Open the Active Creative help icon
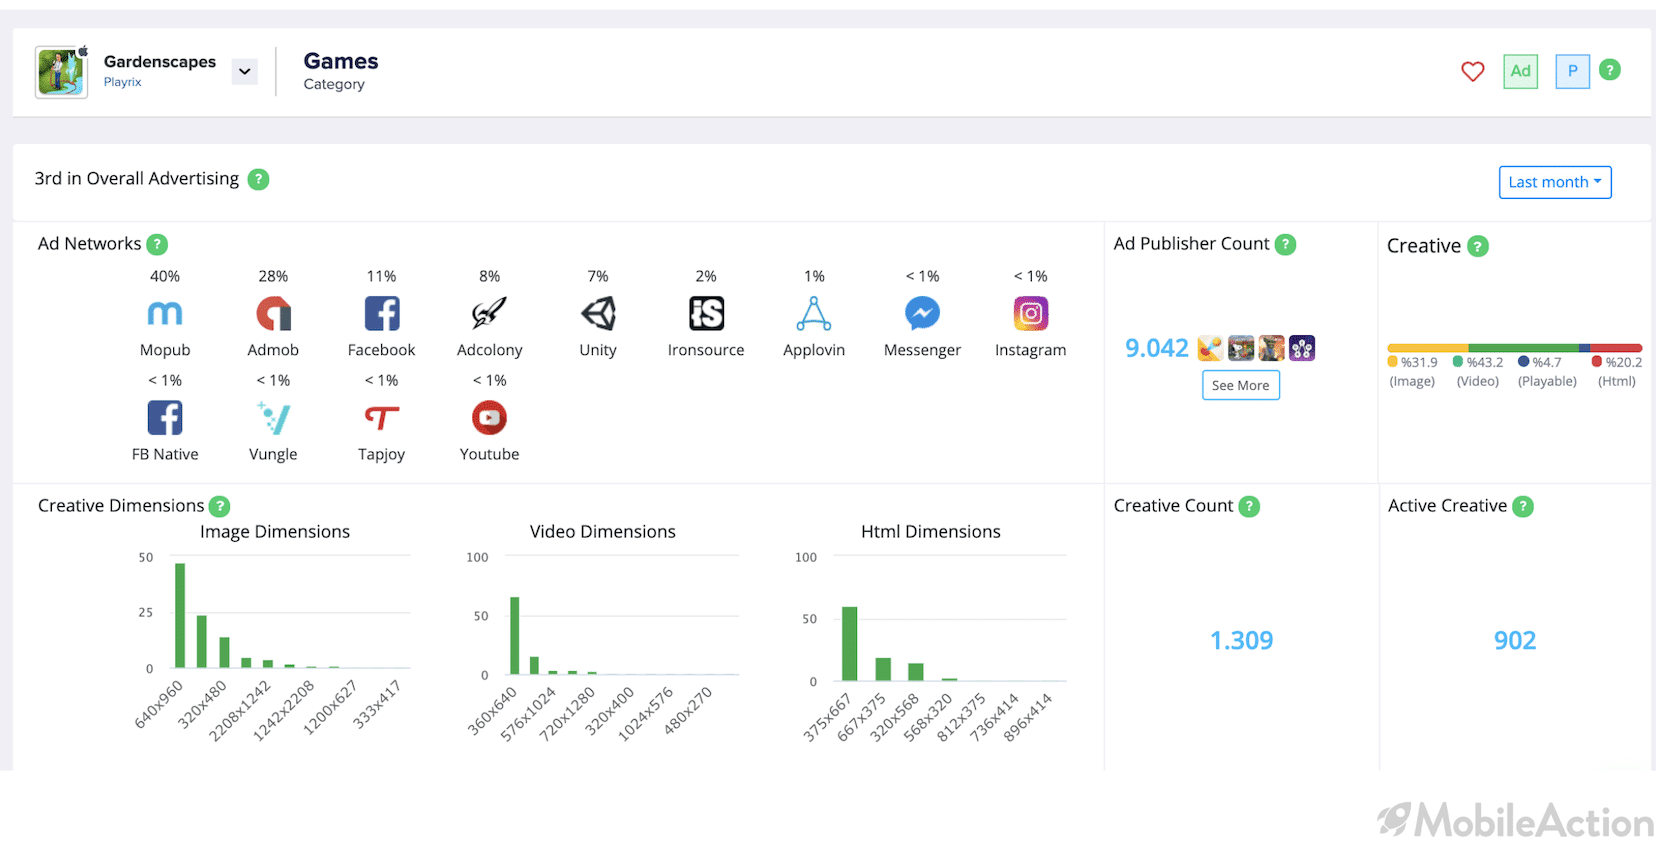1656x862 pixels. 1523,506
